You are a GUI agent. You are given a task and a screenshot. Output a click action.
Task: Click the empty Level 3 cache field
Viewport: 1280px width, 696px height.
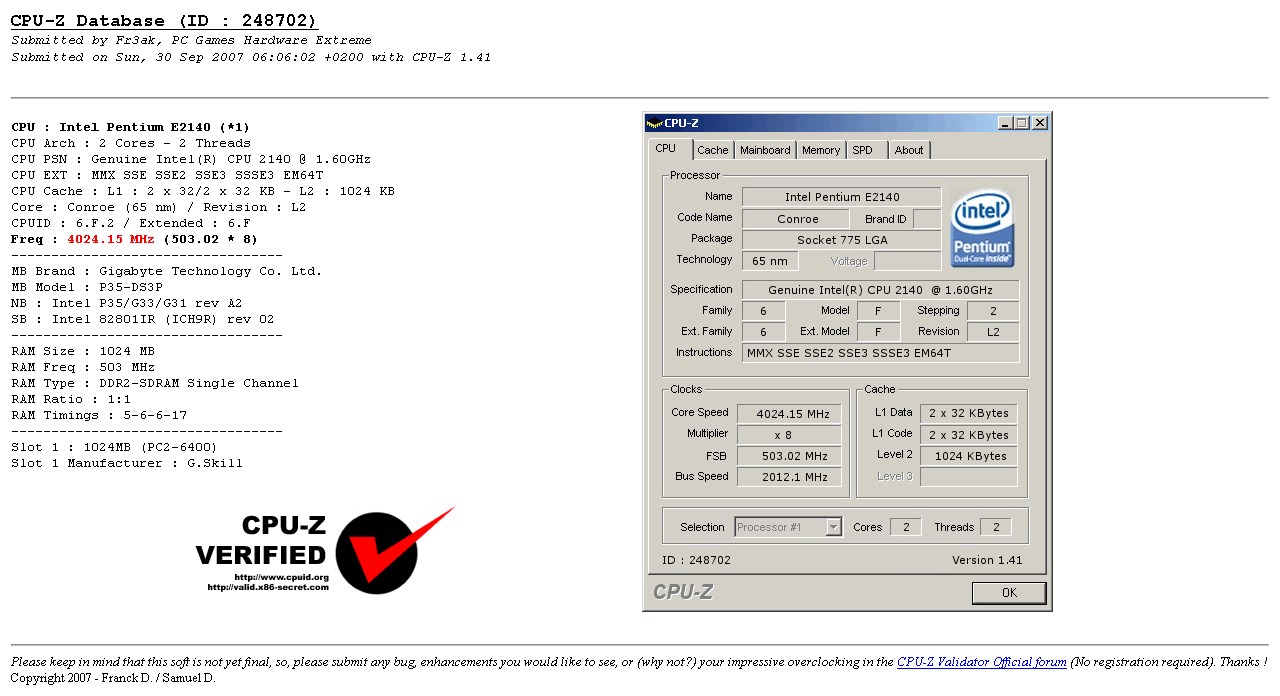tap(968, 477)
